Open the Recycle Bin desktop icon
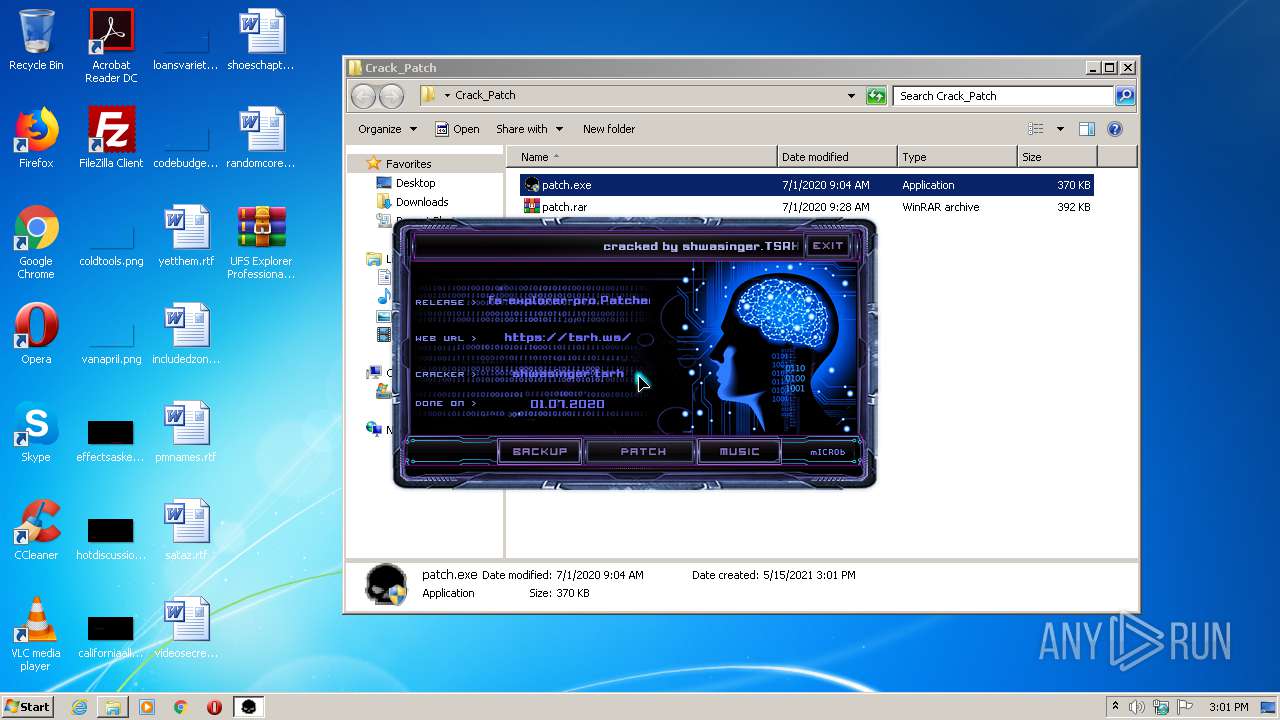1280x720 pixels. [x=36, y=40]
